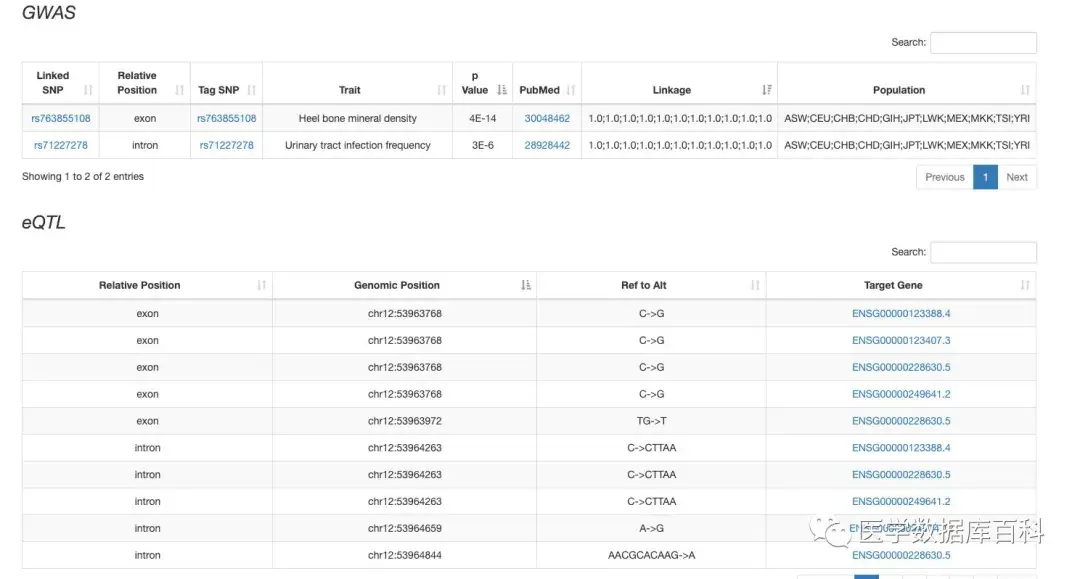Open PubMed link 28928442
The image size is (1080, 579).
point(547,145)
